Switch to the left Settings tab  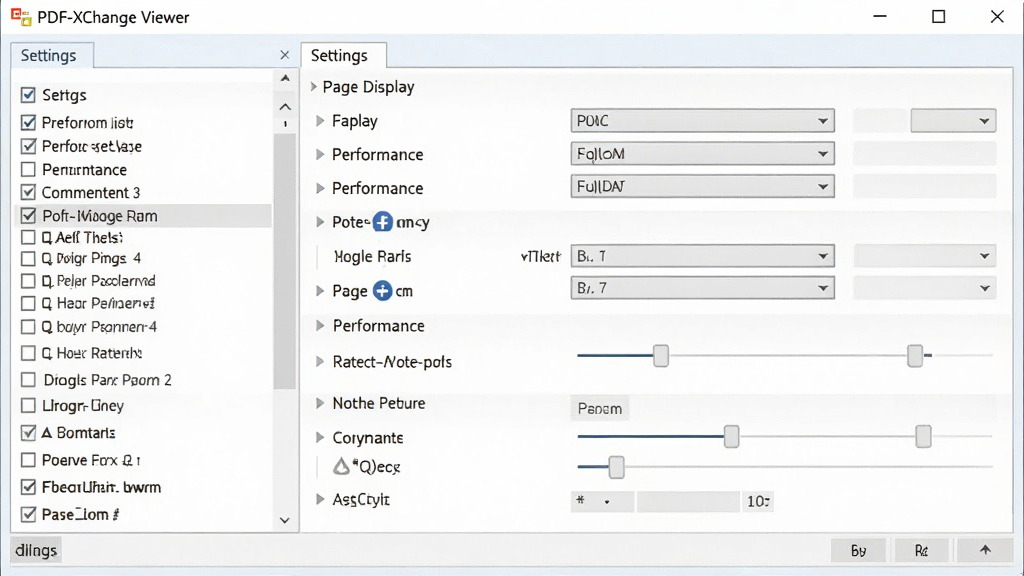point(52,56)
